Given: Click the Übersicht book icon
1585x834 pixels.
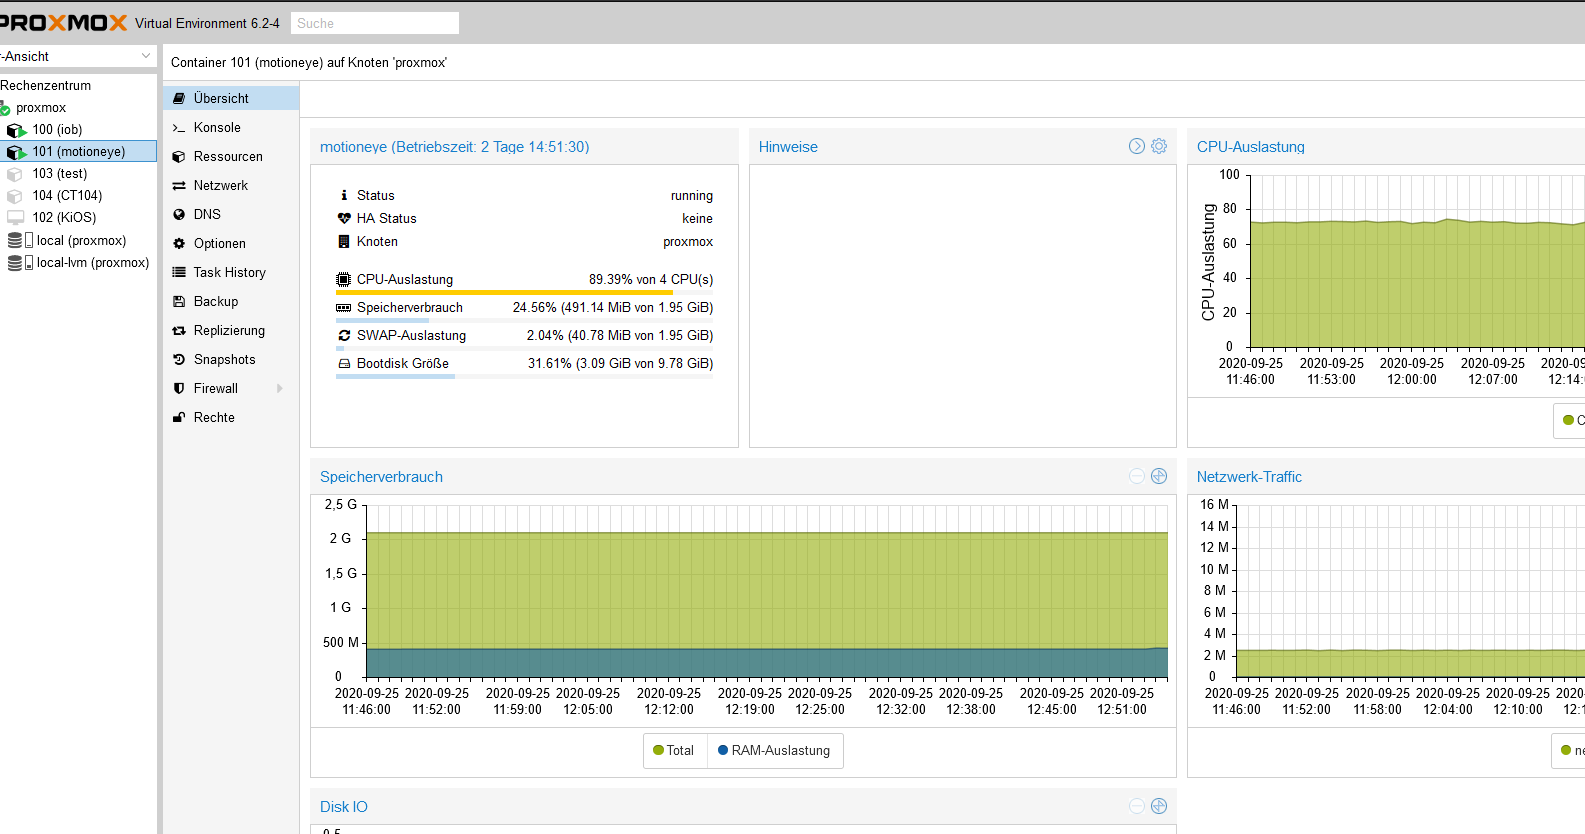Looking at the screenshot, I should pyautogui.click(x=179, y=98).
